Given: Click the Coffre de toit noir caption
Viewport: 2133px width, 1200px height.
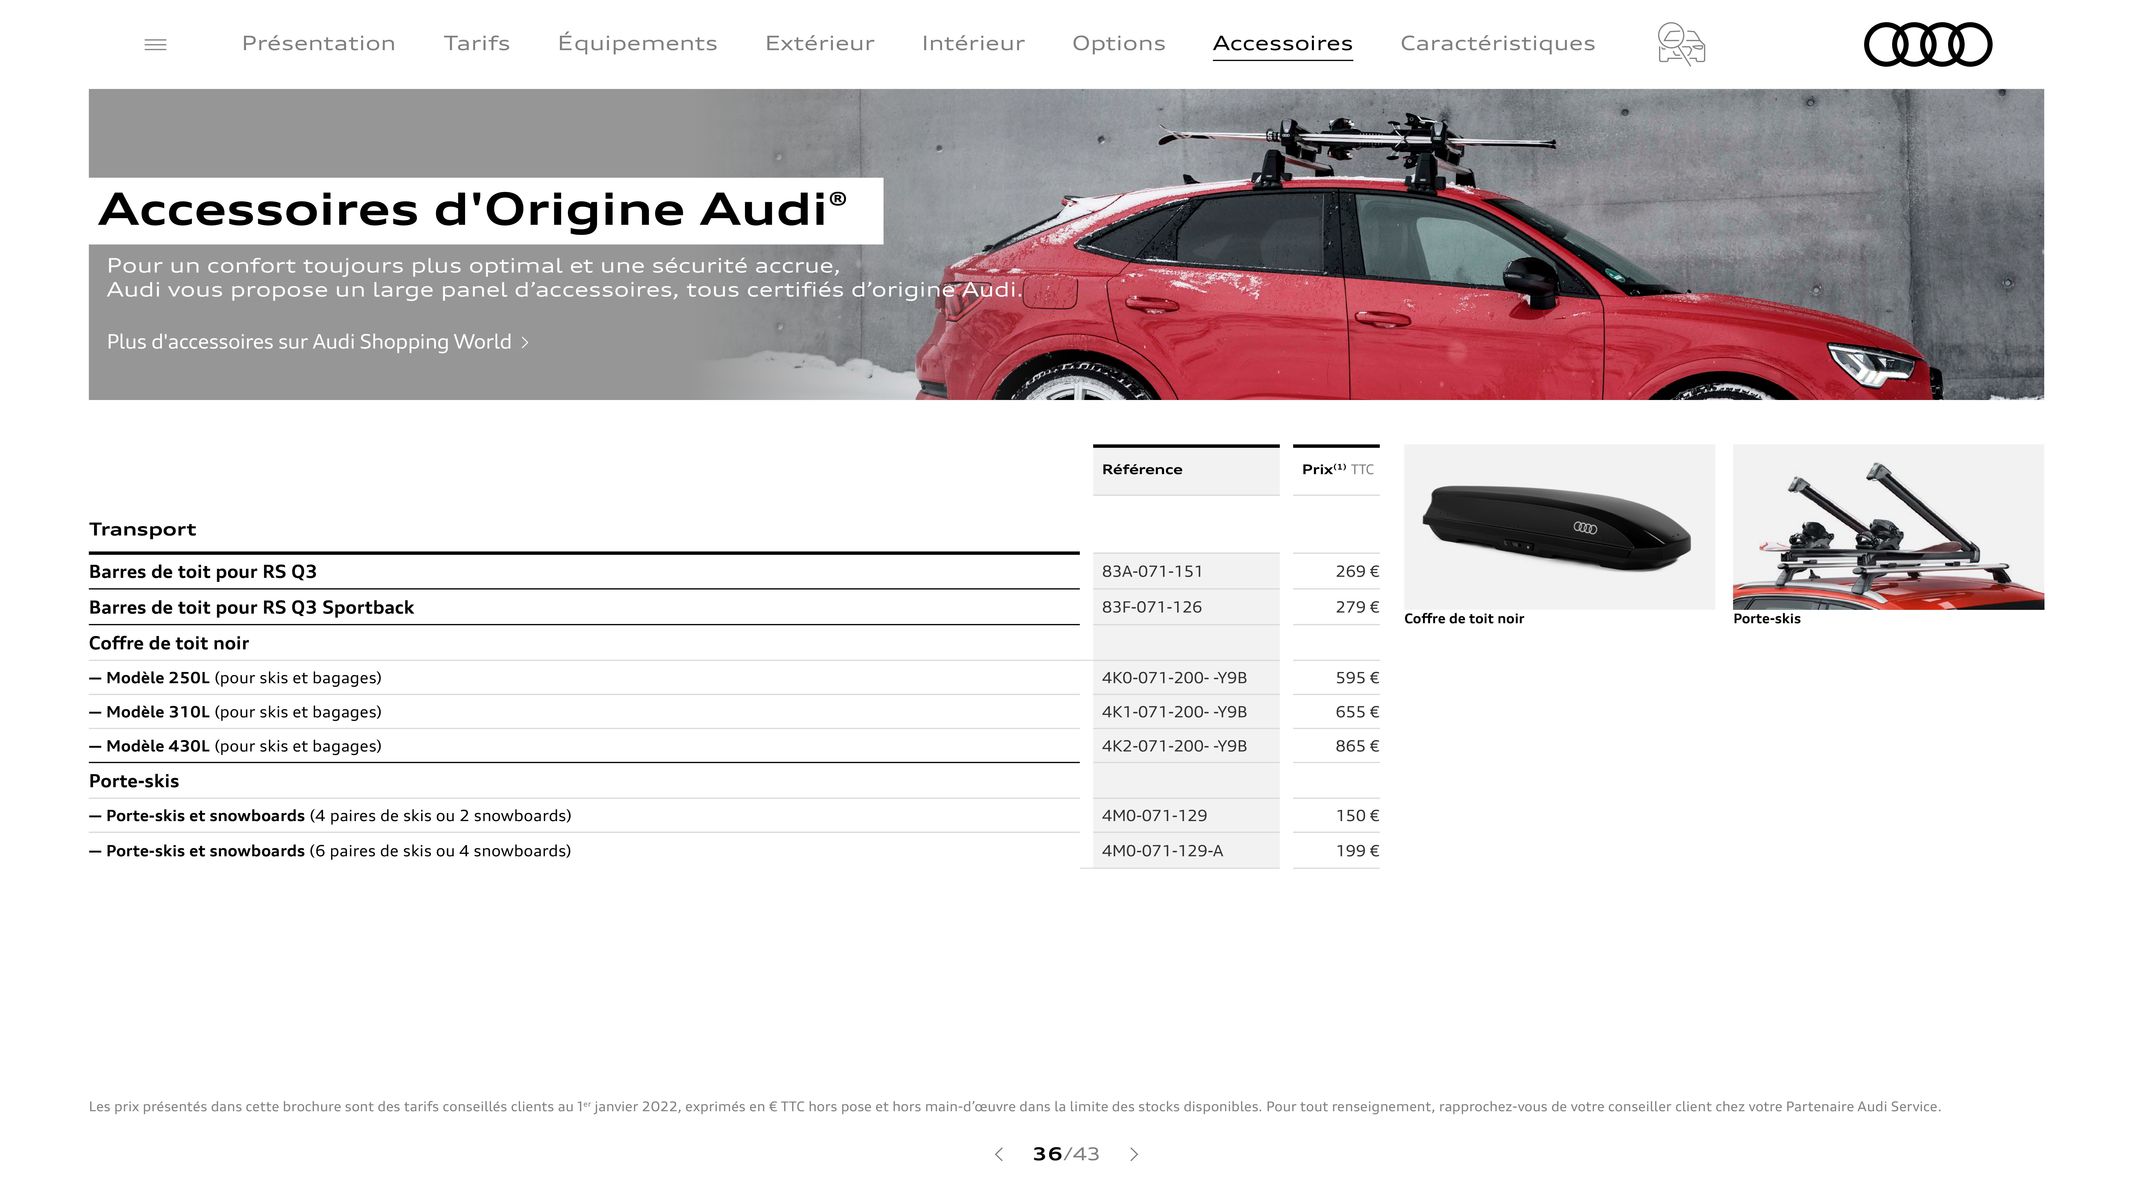Looking at the screenshot, I should click(1464, 619).
